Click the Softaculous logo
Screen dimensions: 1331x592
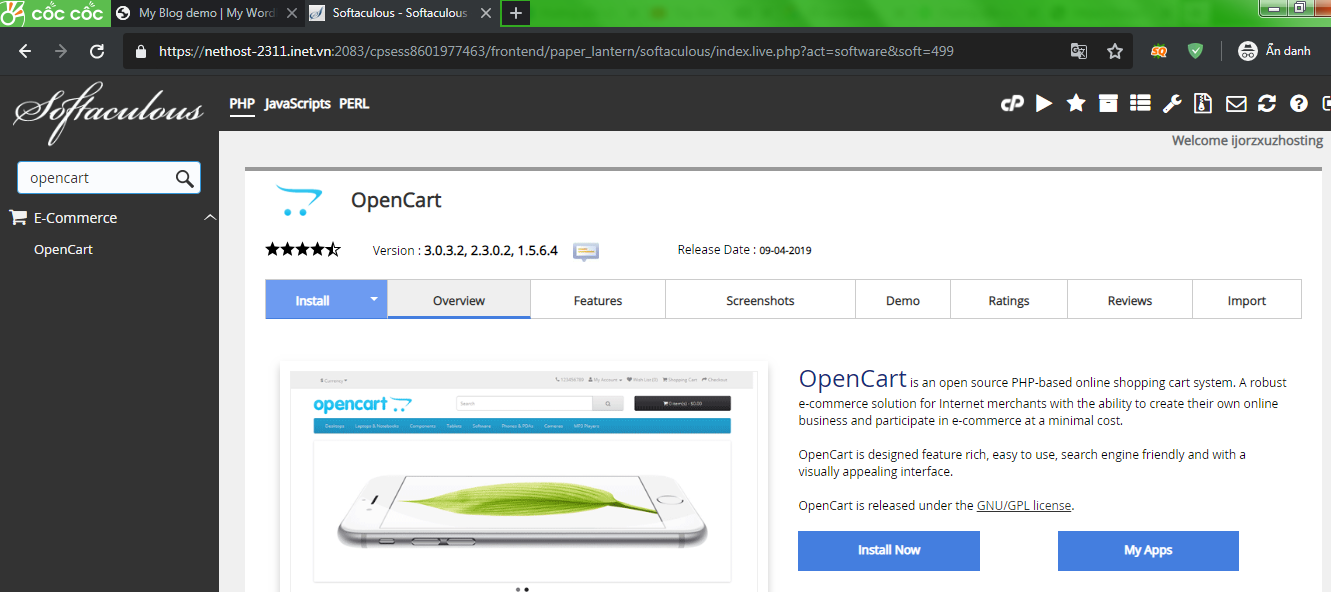point(108,112)
